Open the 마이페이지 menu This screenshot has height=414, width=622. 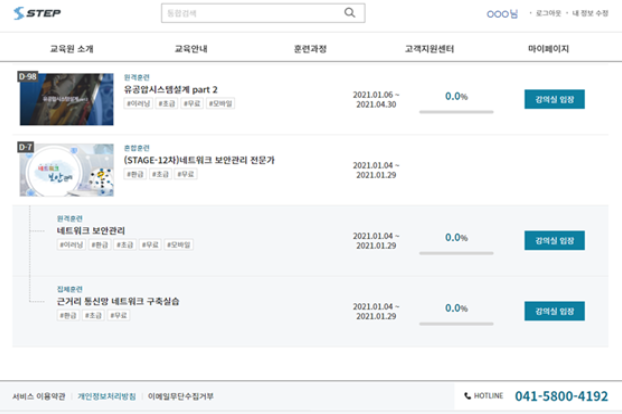[548, 49]
